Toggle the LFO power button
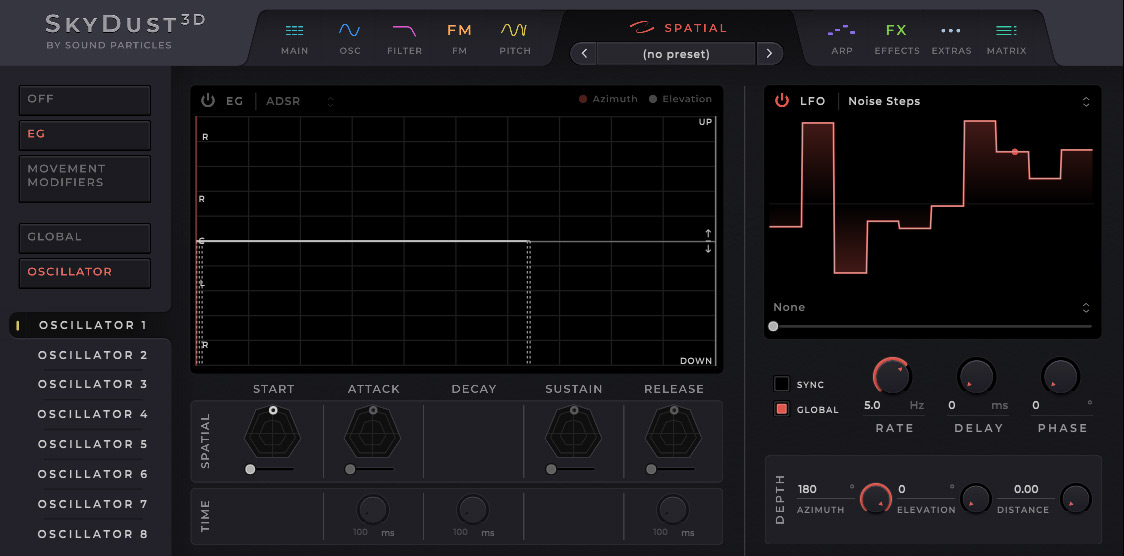This screenshot has height=556, width=1124. (782, 101)
